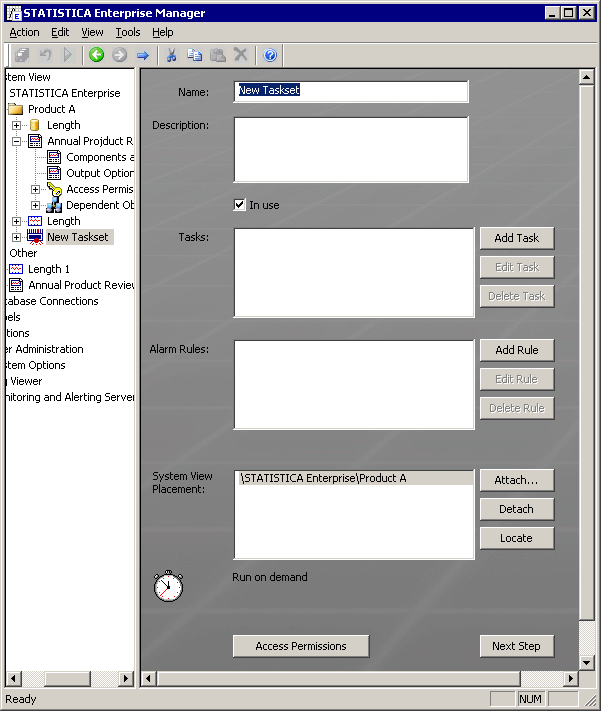
Task: Click the Cut scissors icon
Action: (x=171, y=55)
